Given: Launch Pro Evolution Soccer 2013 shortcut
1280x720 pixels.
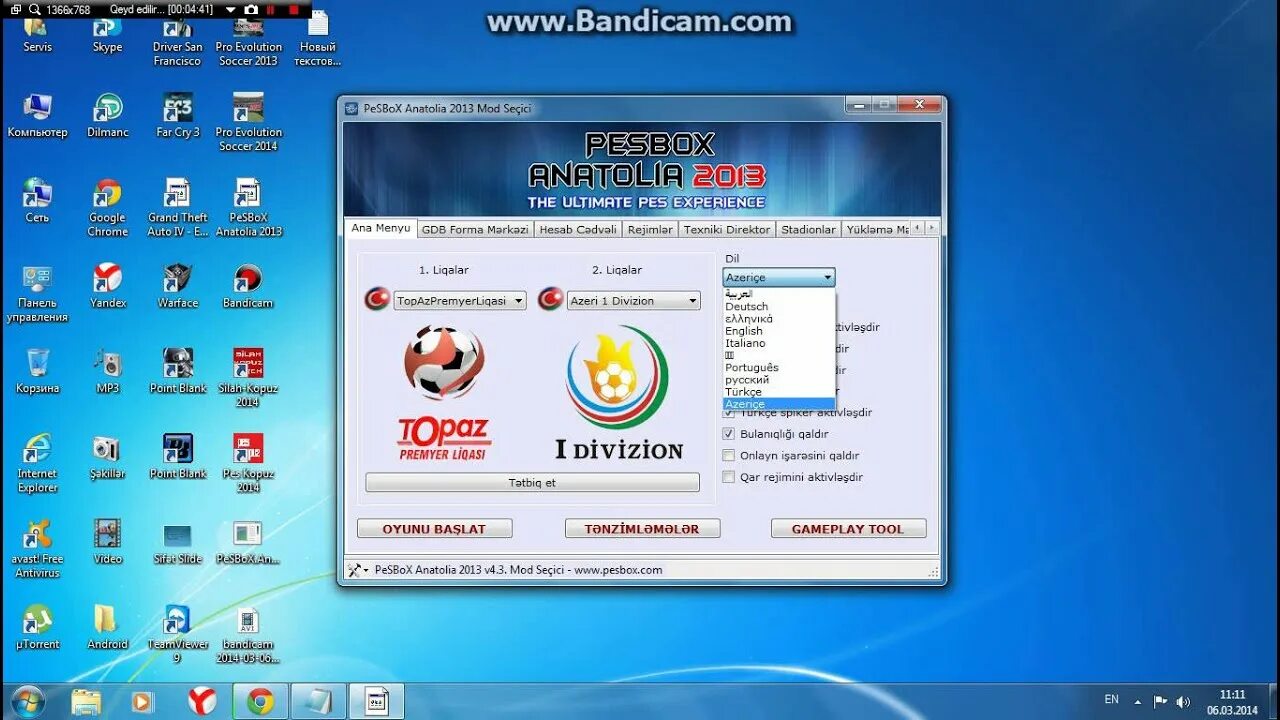Looking at the screenshot, I should 248,43.
